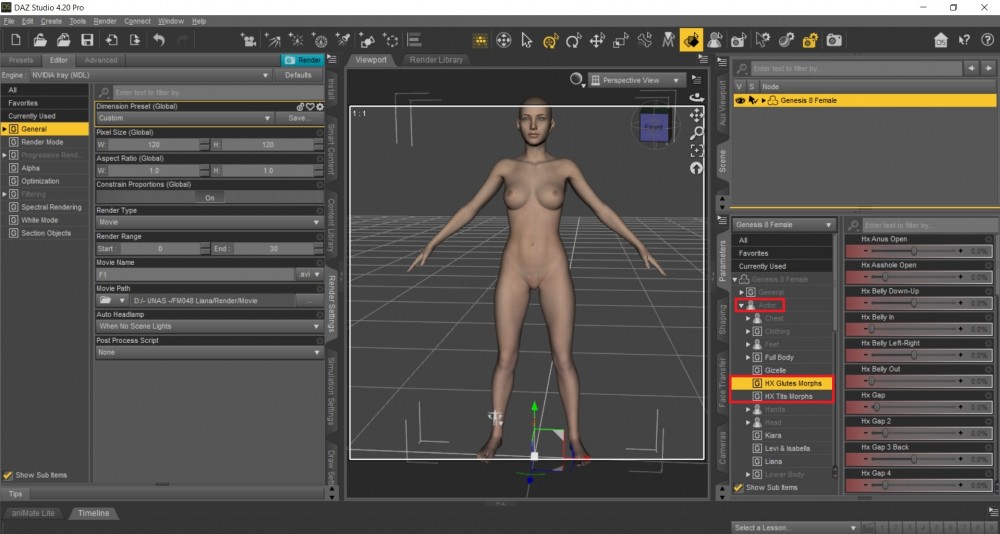Toggle Show Sub Items in Parameters pane
The width and height of the screenshot is (1000, 534).
739,487
